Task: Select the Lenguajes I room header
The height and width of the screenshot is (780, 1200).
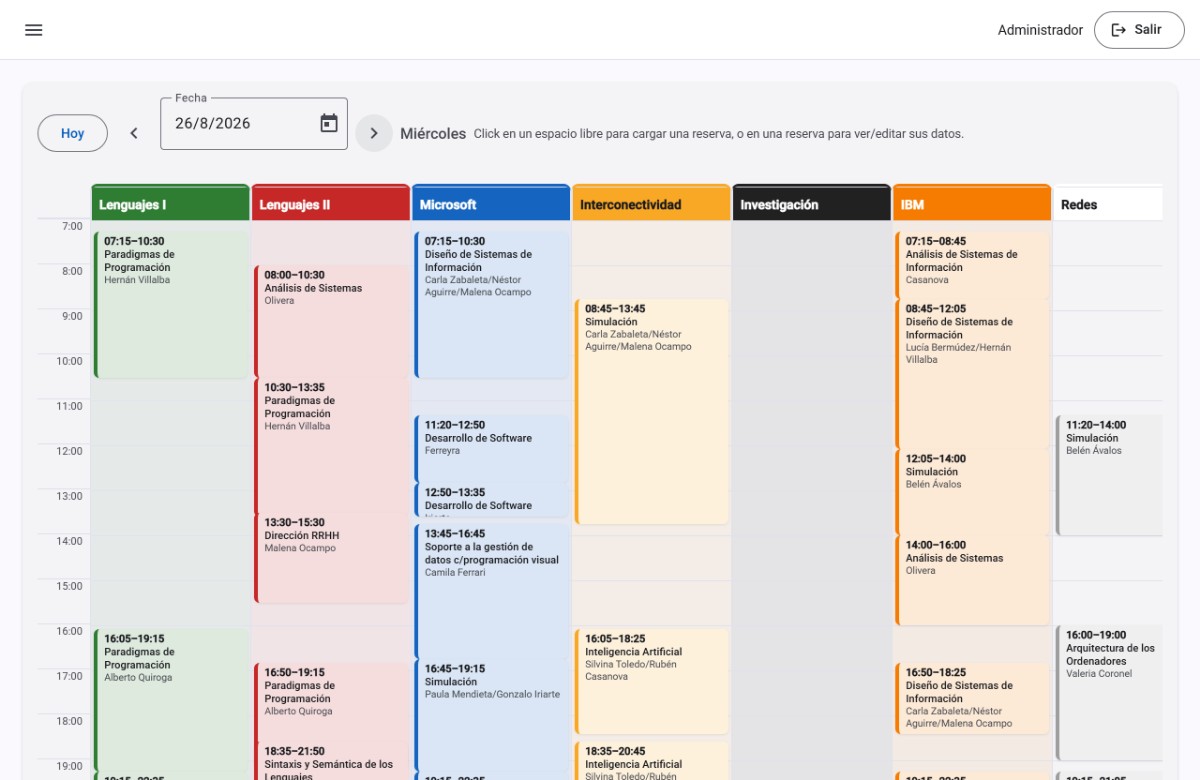Action: pyautogui.click(x=170, y=203)
